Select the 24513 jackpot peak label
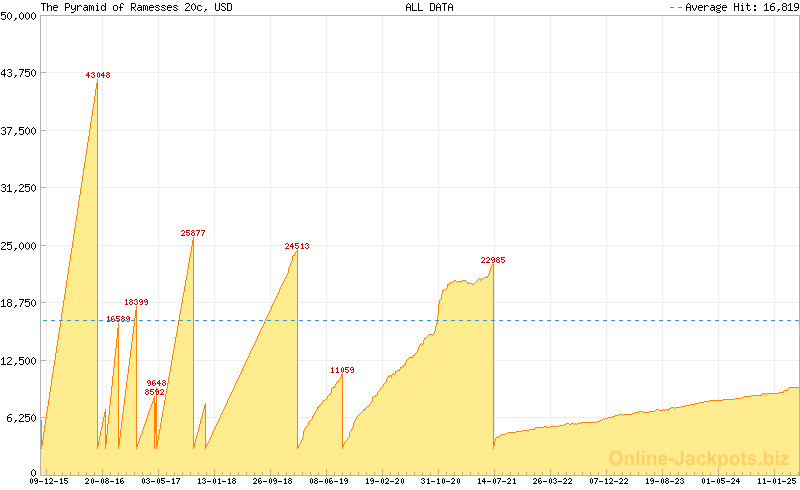The image size is (800, 490). tap(297, 246)
